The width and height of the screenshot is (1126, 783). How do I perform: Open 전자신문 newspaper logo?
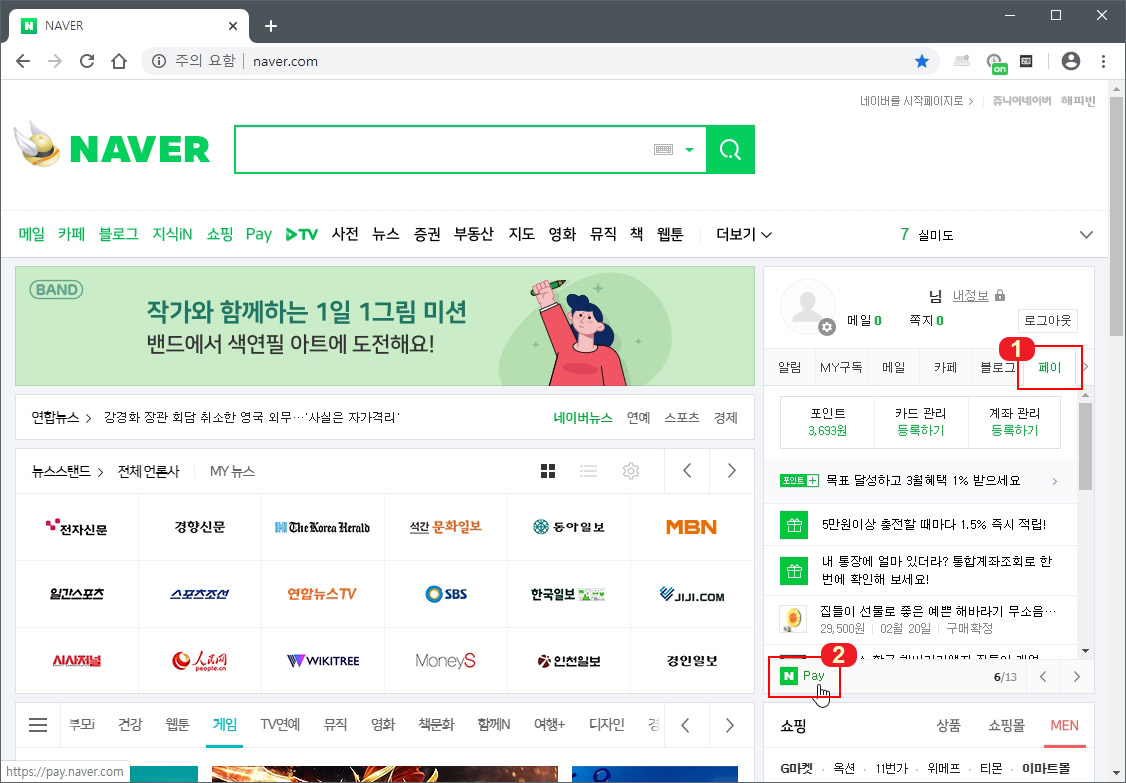coord(77,528)
